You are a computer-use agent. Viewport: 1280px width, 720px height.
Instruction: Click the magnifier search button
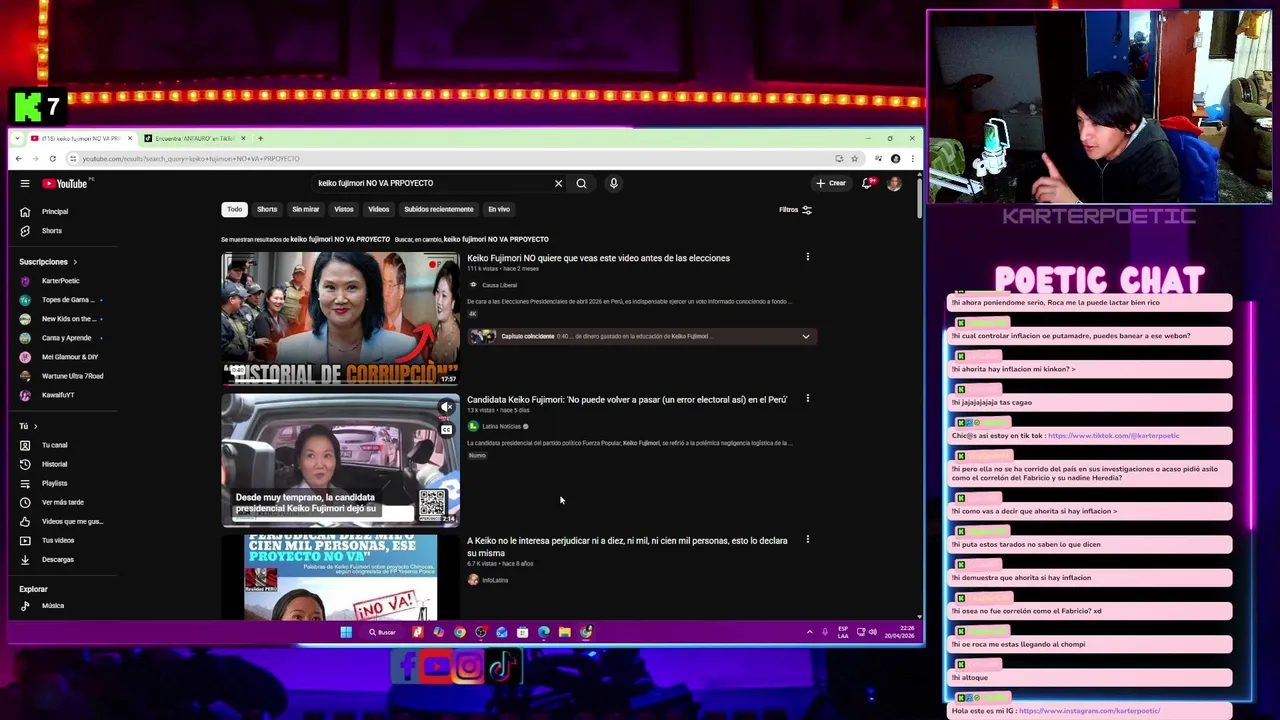581,183
